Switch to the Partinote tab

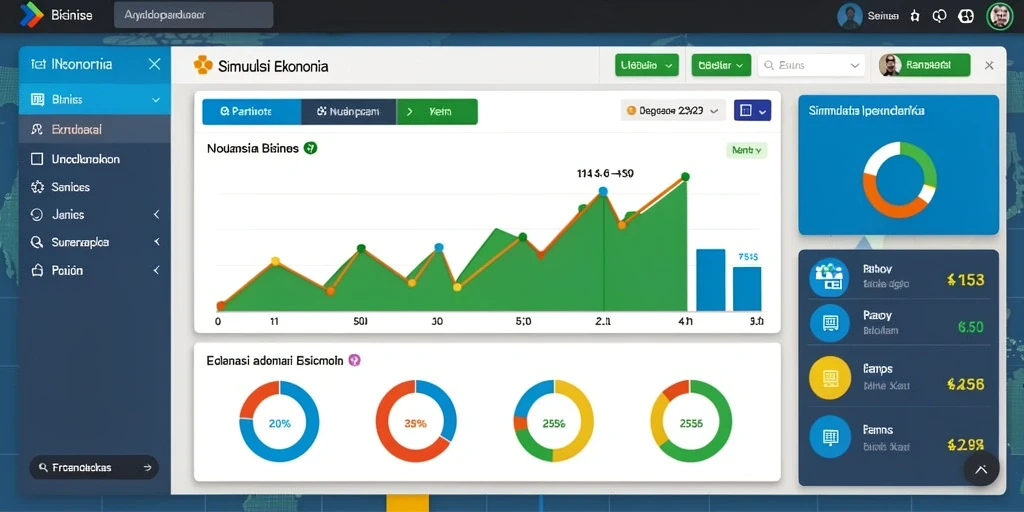pos(251,112)
